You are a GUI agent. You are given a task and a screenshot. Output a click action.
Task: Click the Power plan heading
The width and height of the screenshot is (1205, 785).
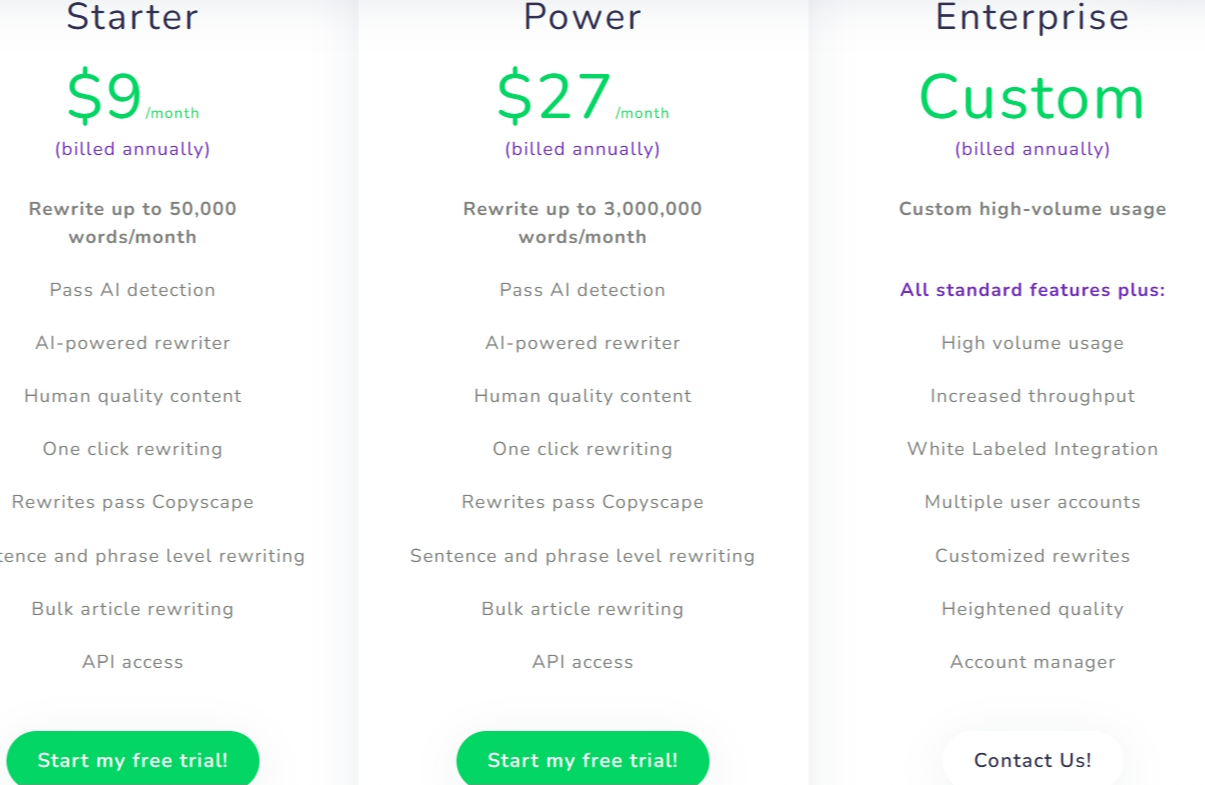(x=583, y=17)
